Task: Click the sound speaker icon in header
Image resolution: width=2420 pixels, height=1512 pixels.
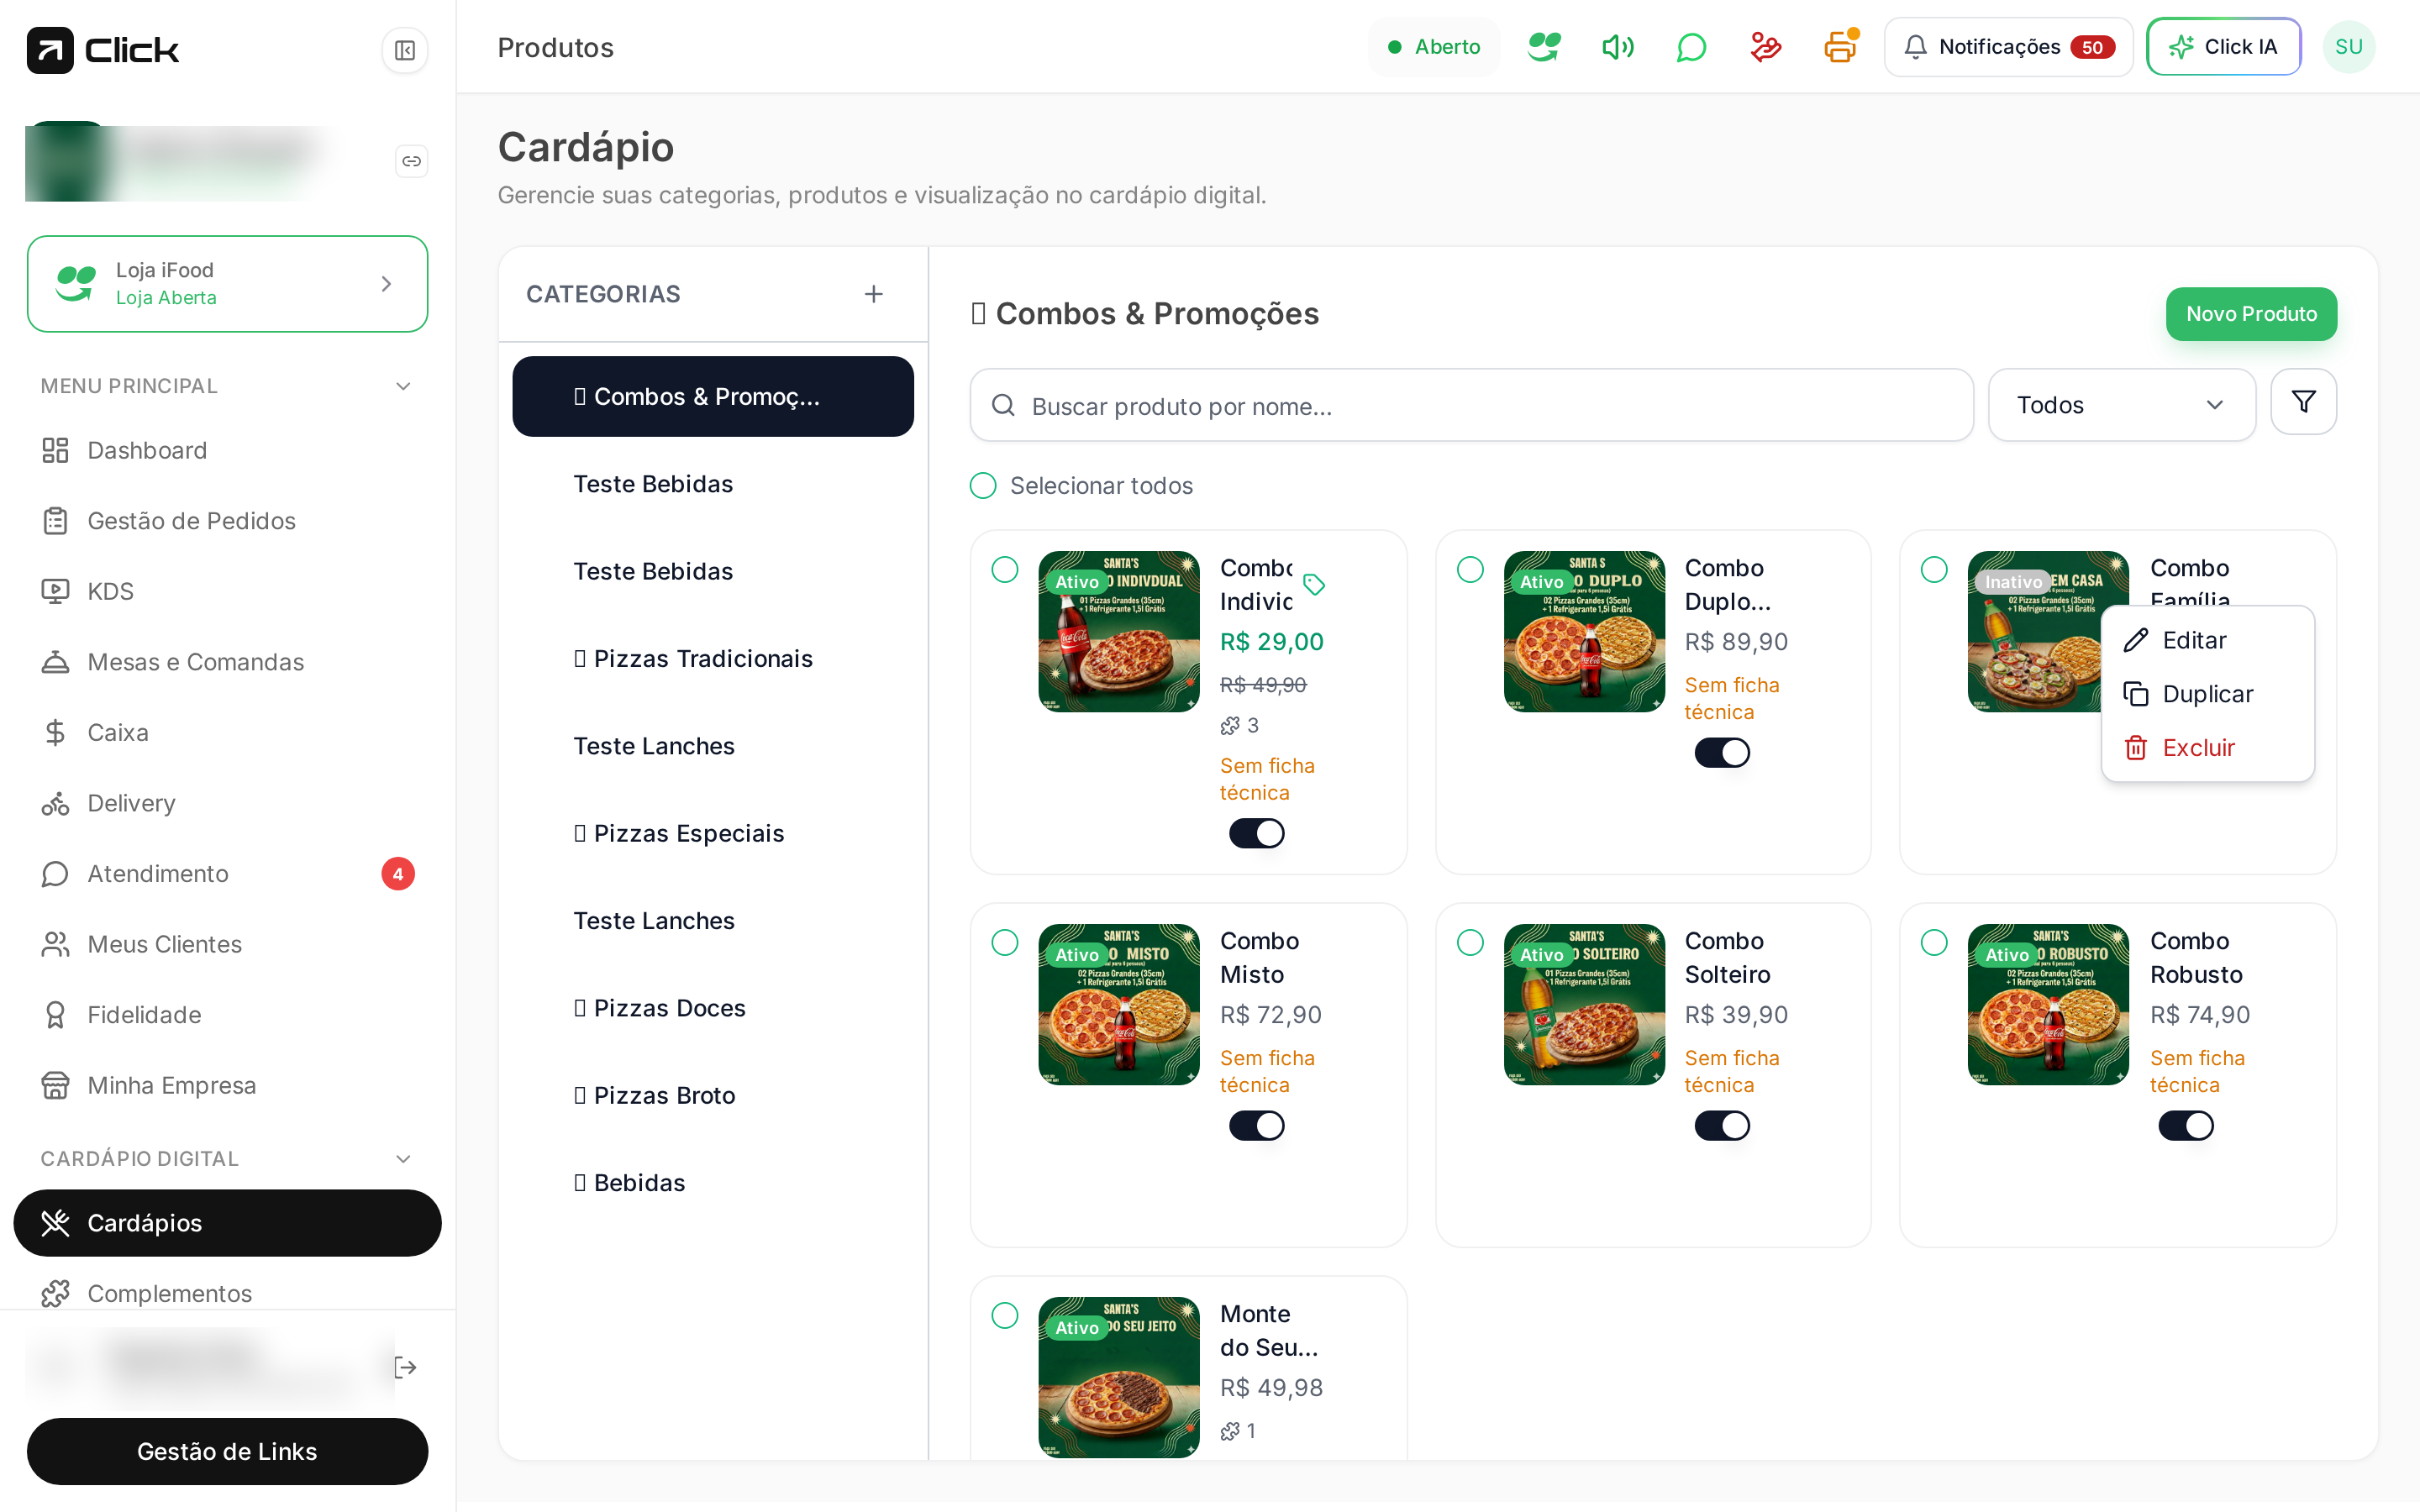Action: point(1617,47)
